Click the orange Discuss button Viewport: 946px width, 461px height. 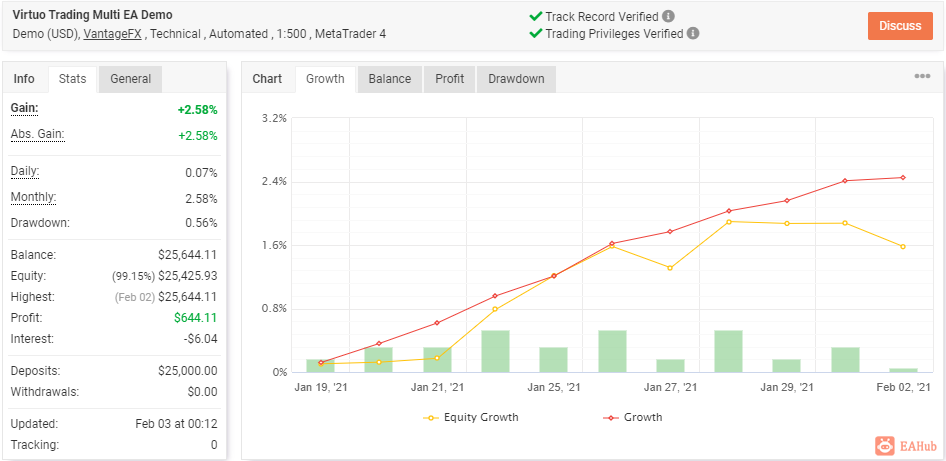click(x=900, y=26)
